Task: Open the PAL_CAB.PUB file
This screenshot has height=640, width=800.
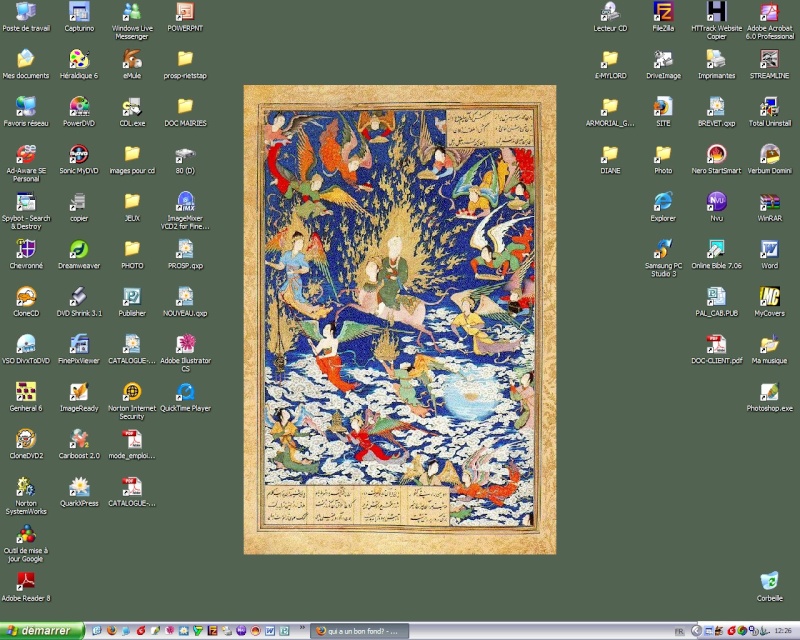Action: pyautogui.click(x=716, y=301)
